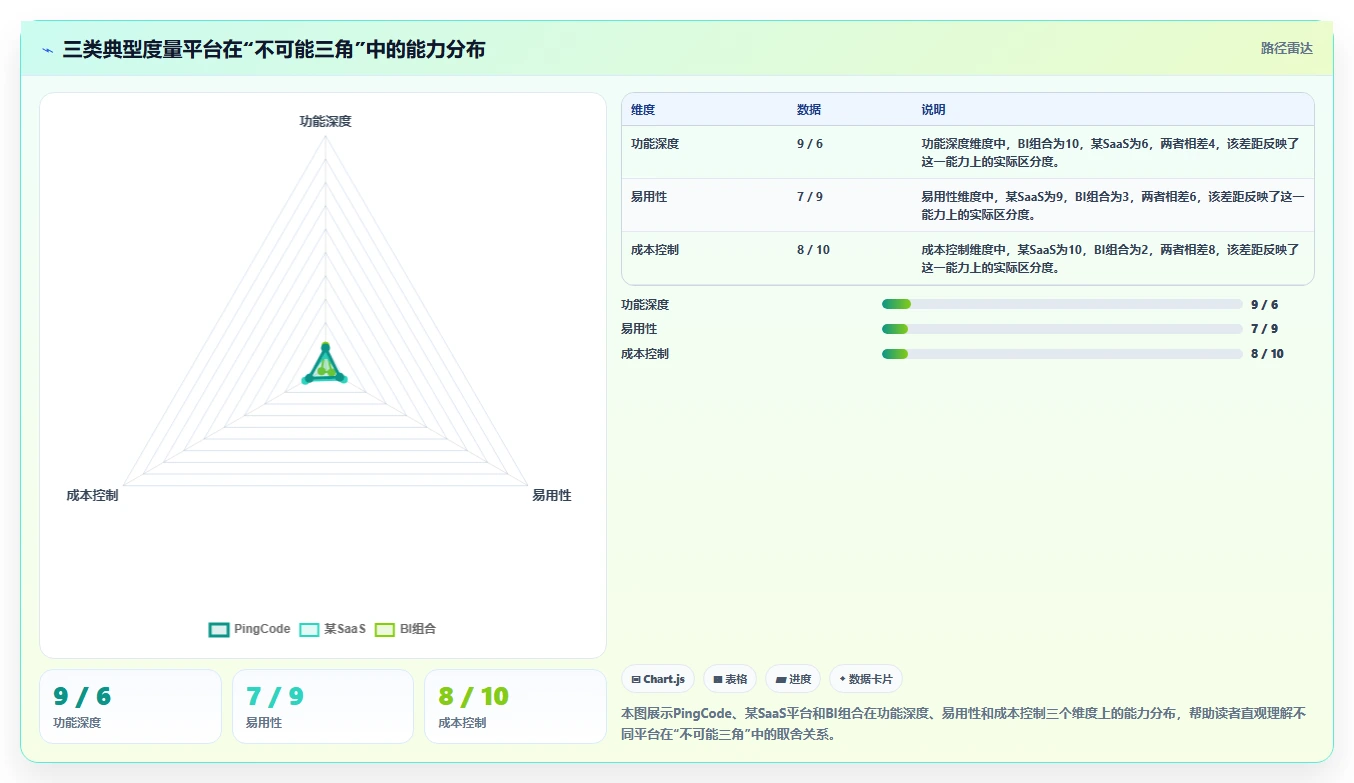The image size is (1354, 783).
Task: Click the description starting 功能深度维度中
Action: [x=1110, y=152]
